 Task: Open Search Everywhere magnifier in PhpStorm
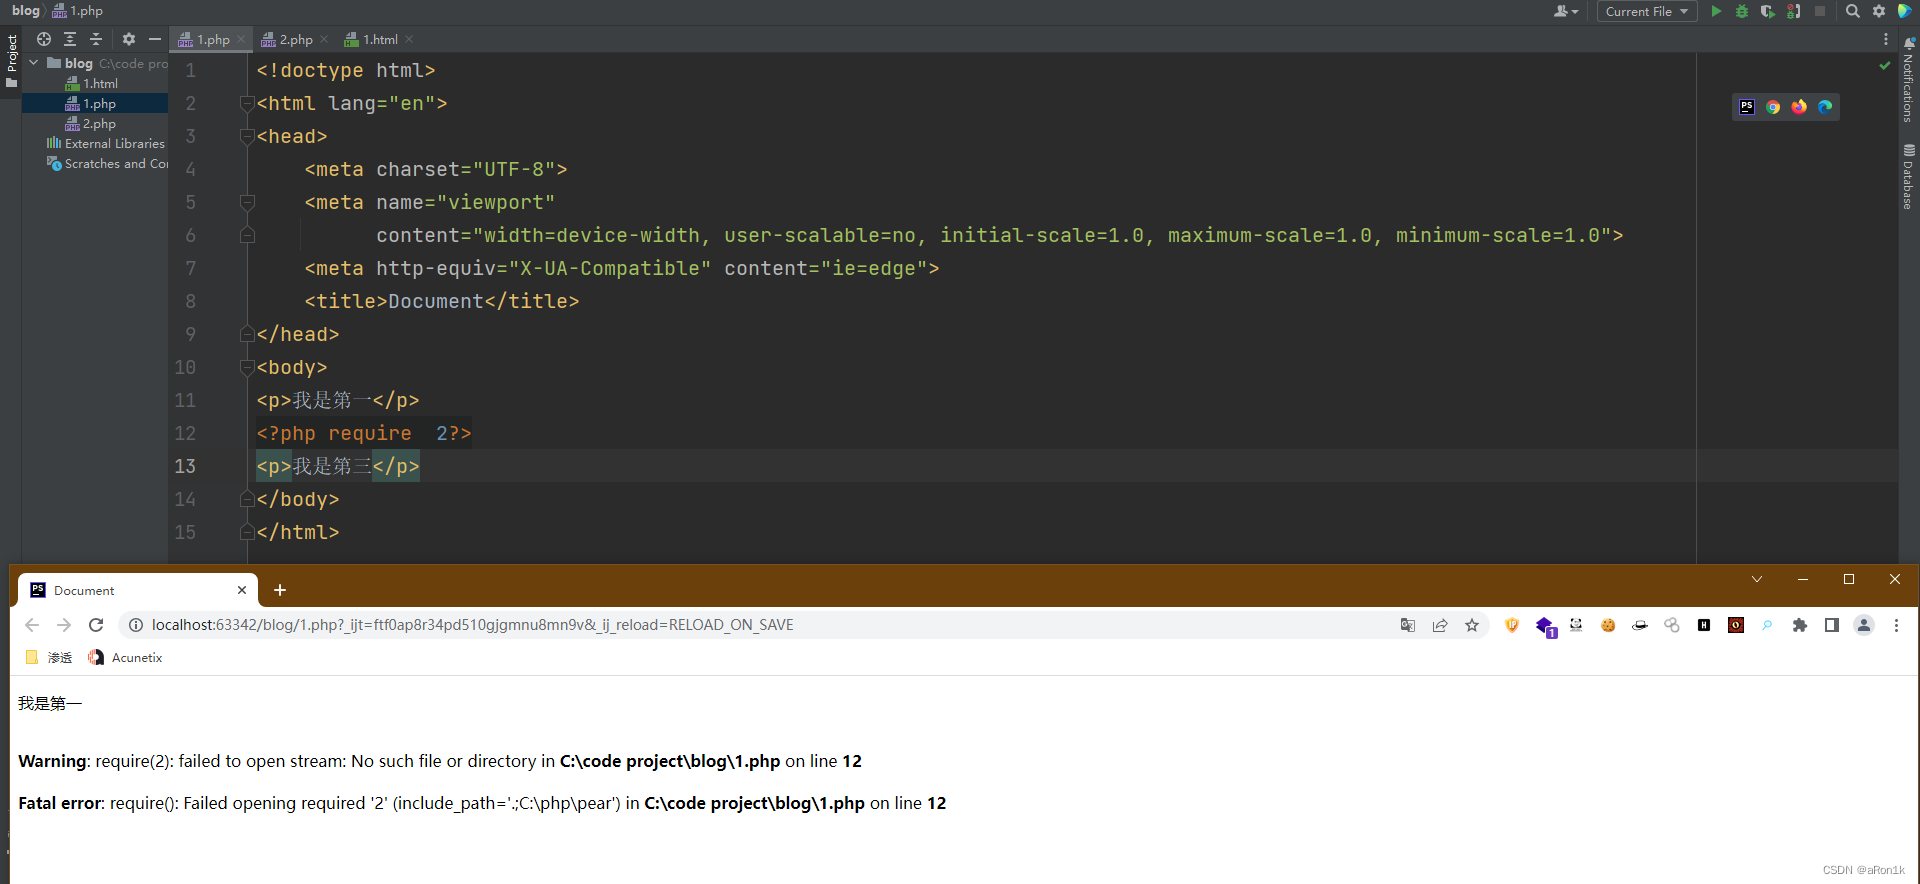1853,11
